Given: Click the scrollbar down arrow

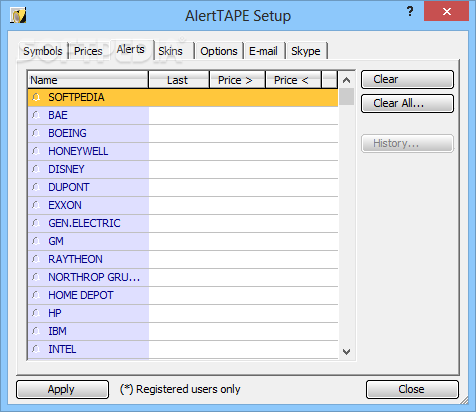Looking at the screenshot, I should pyautogui.click(x=347, y=352).
